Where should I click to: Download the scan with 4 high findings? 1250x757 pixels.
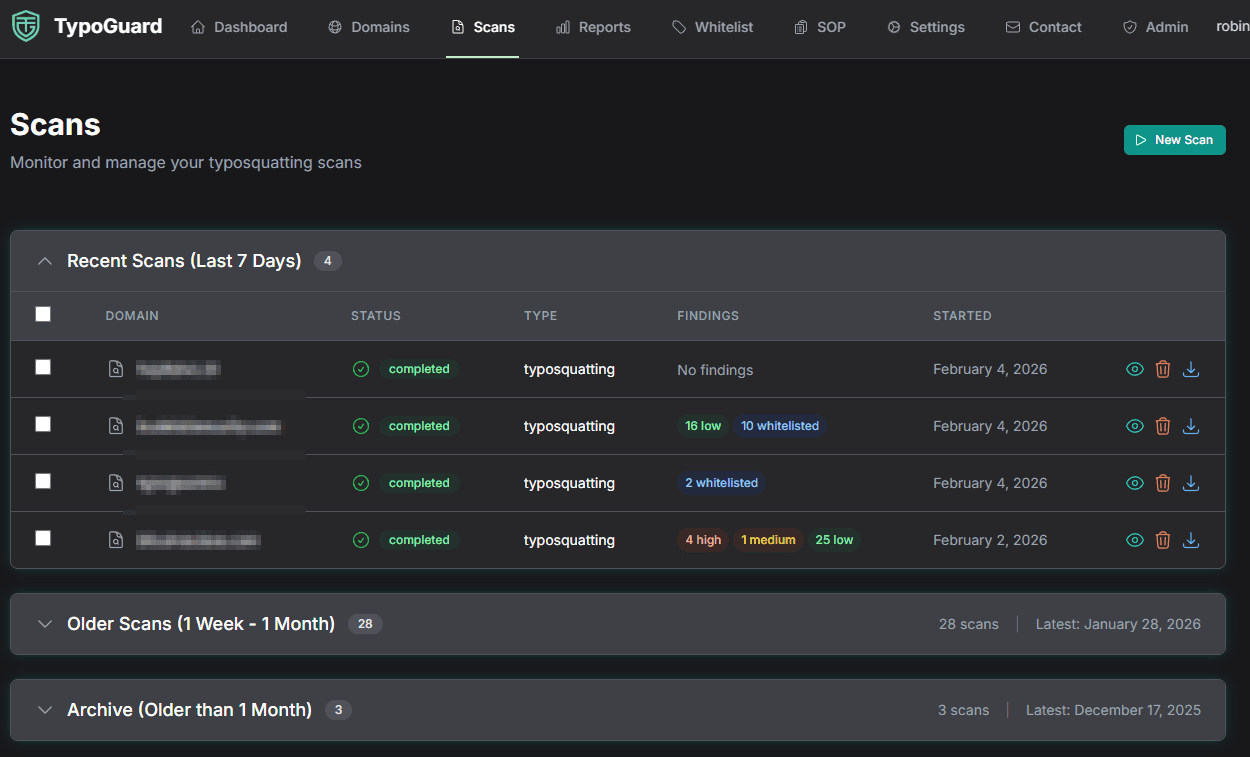tap(1190, 540)
